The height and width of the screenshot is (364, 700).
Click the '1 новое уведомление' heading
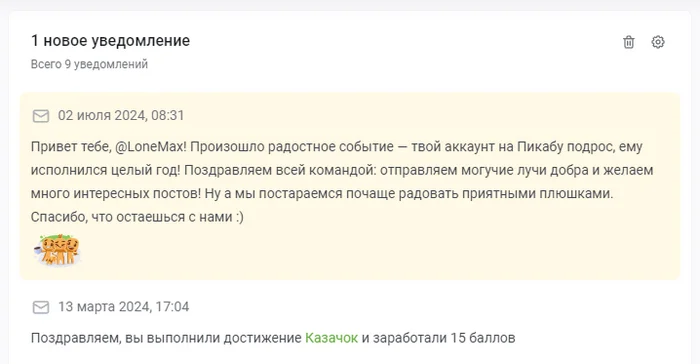[x=110, y=41]
